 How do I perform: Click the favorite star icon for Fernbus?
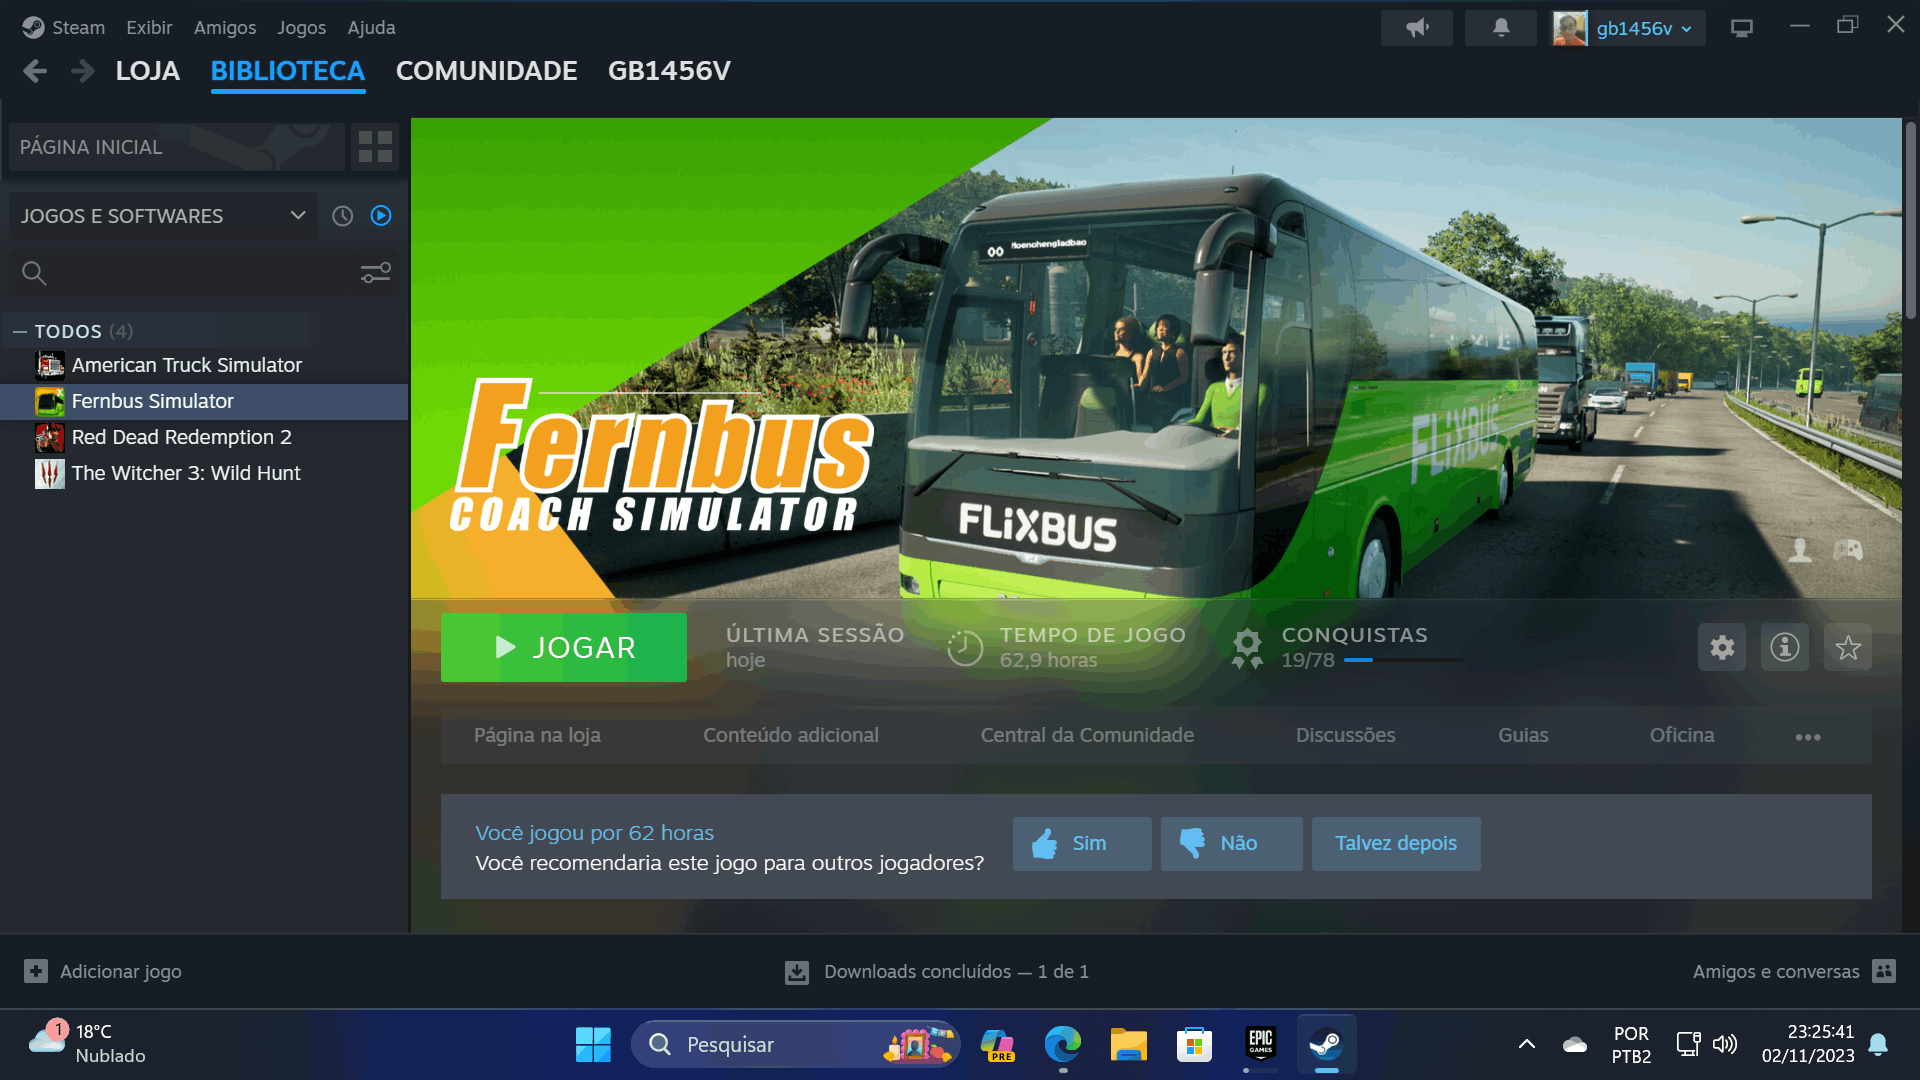coord(1847,647)
